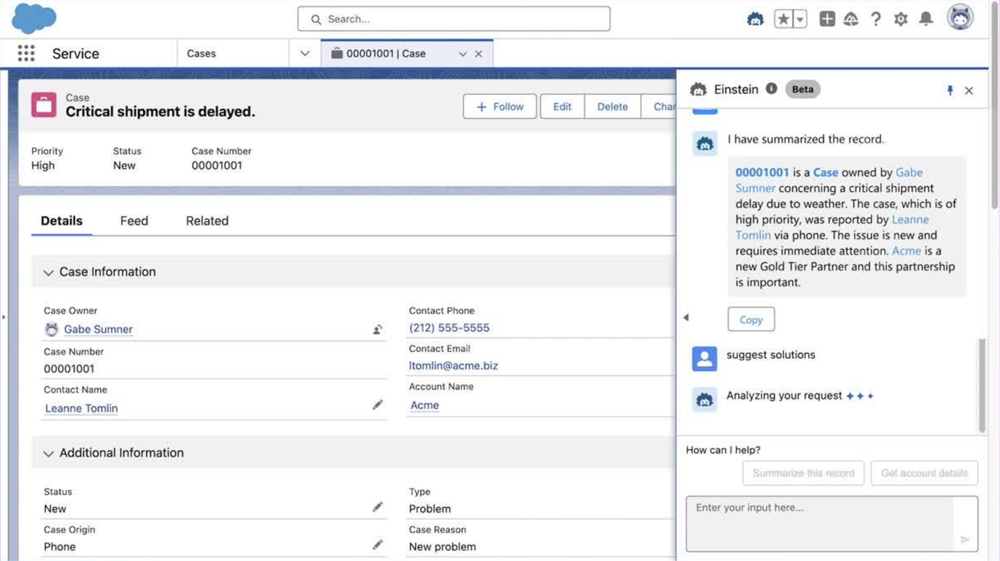Edit Case Origin with pencil icon
Screen dimensions: 1000x561
pyautogui.click(x=378, y=544)
